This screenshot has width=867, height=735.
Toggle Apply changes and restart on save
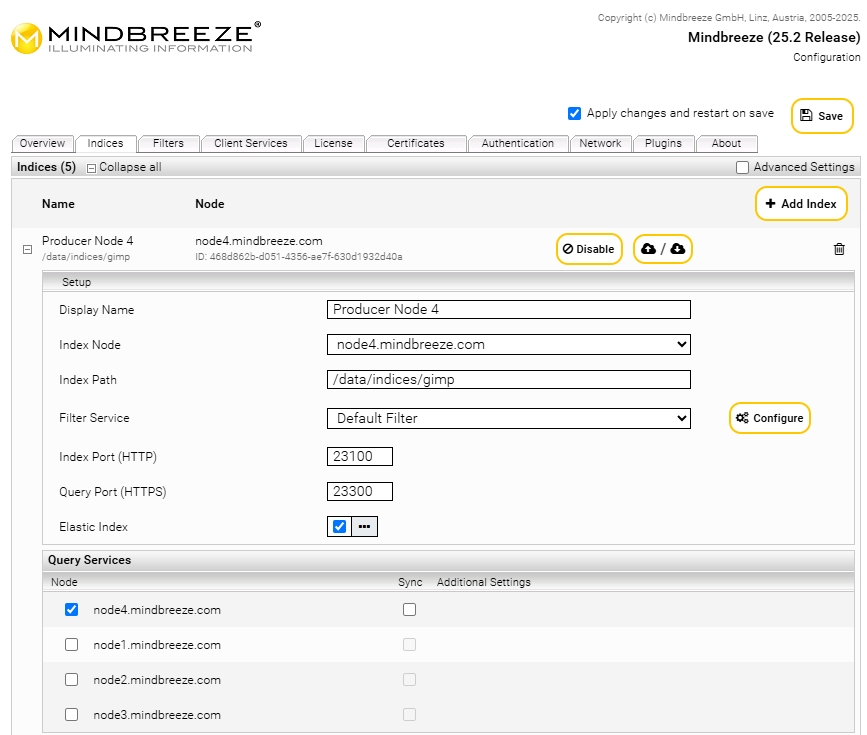(574, 113)
